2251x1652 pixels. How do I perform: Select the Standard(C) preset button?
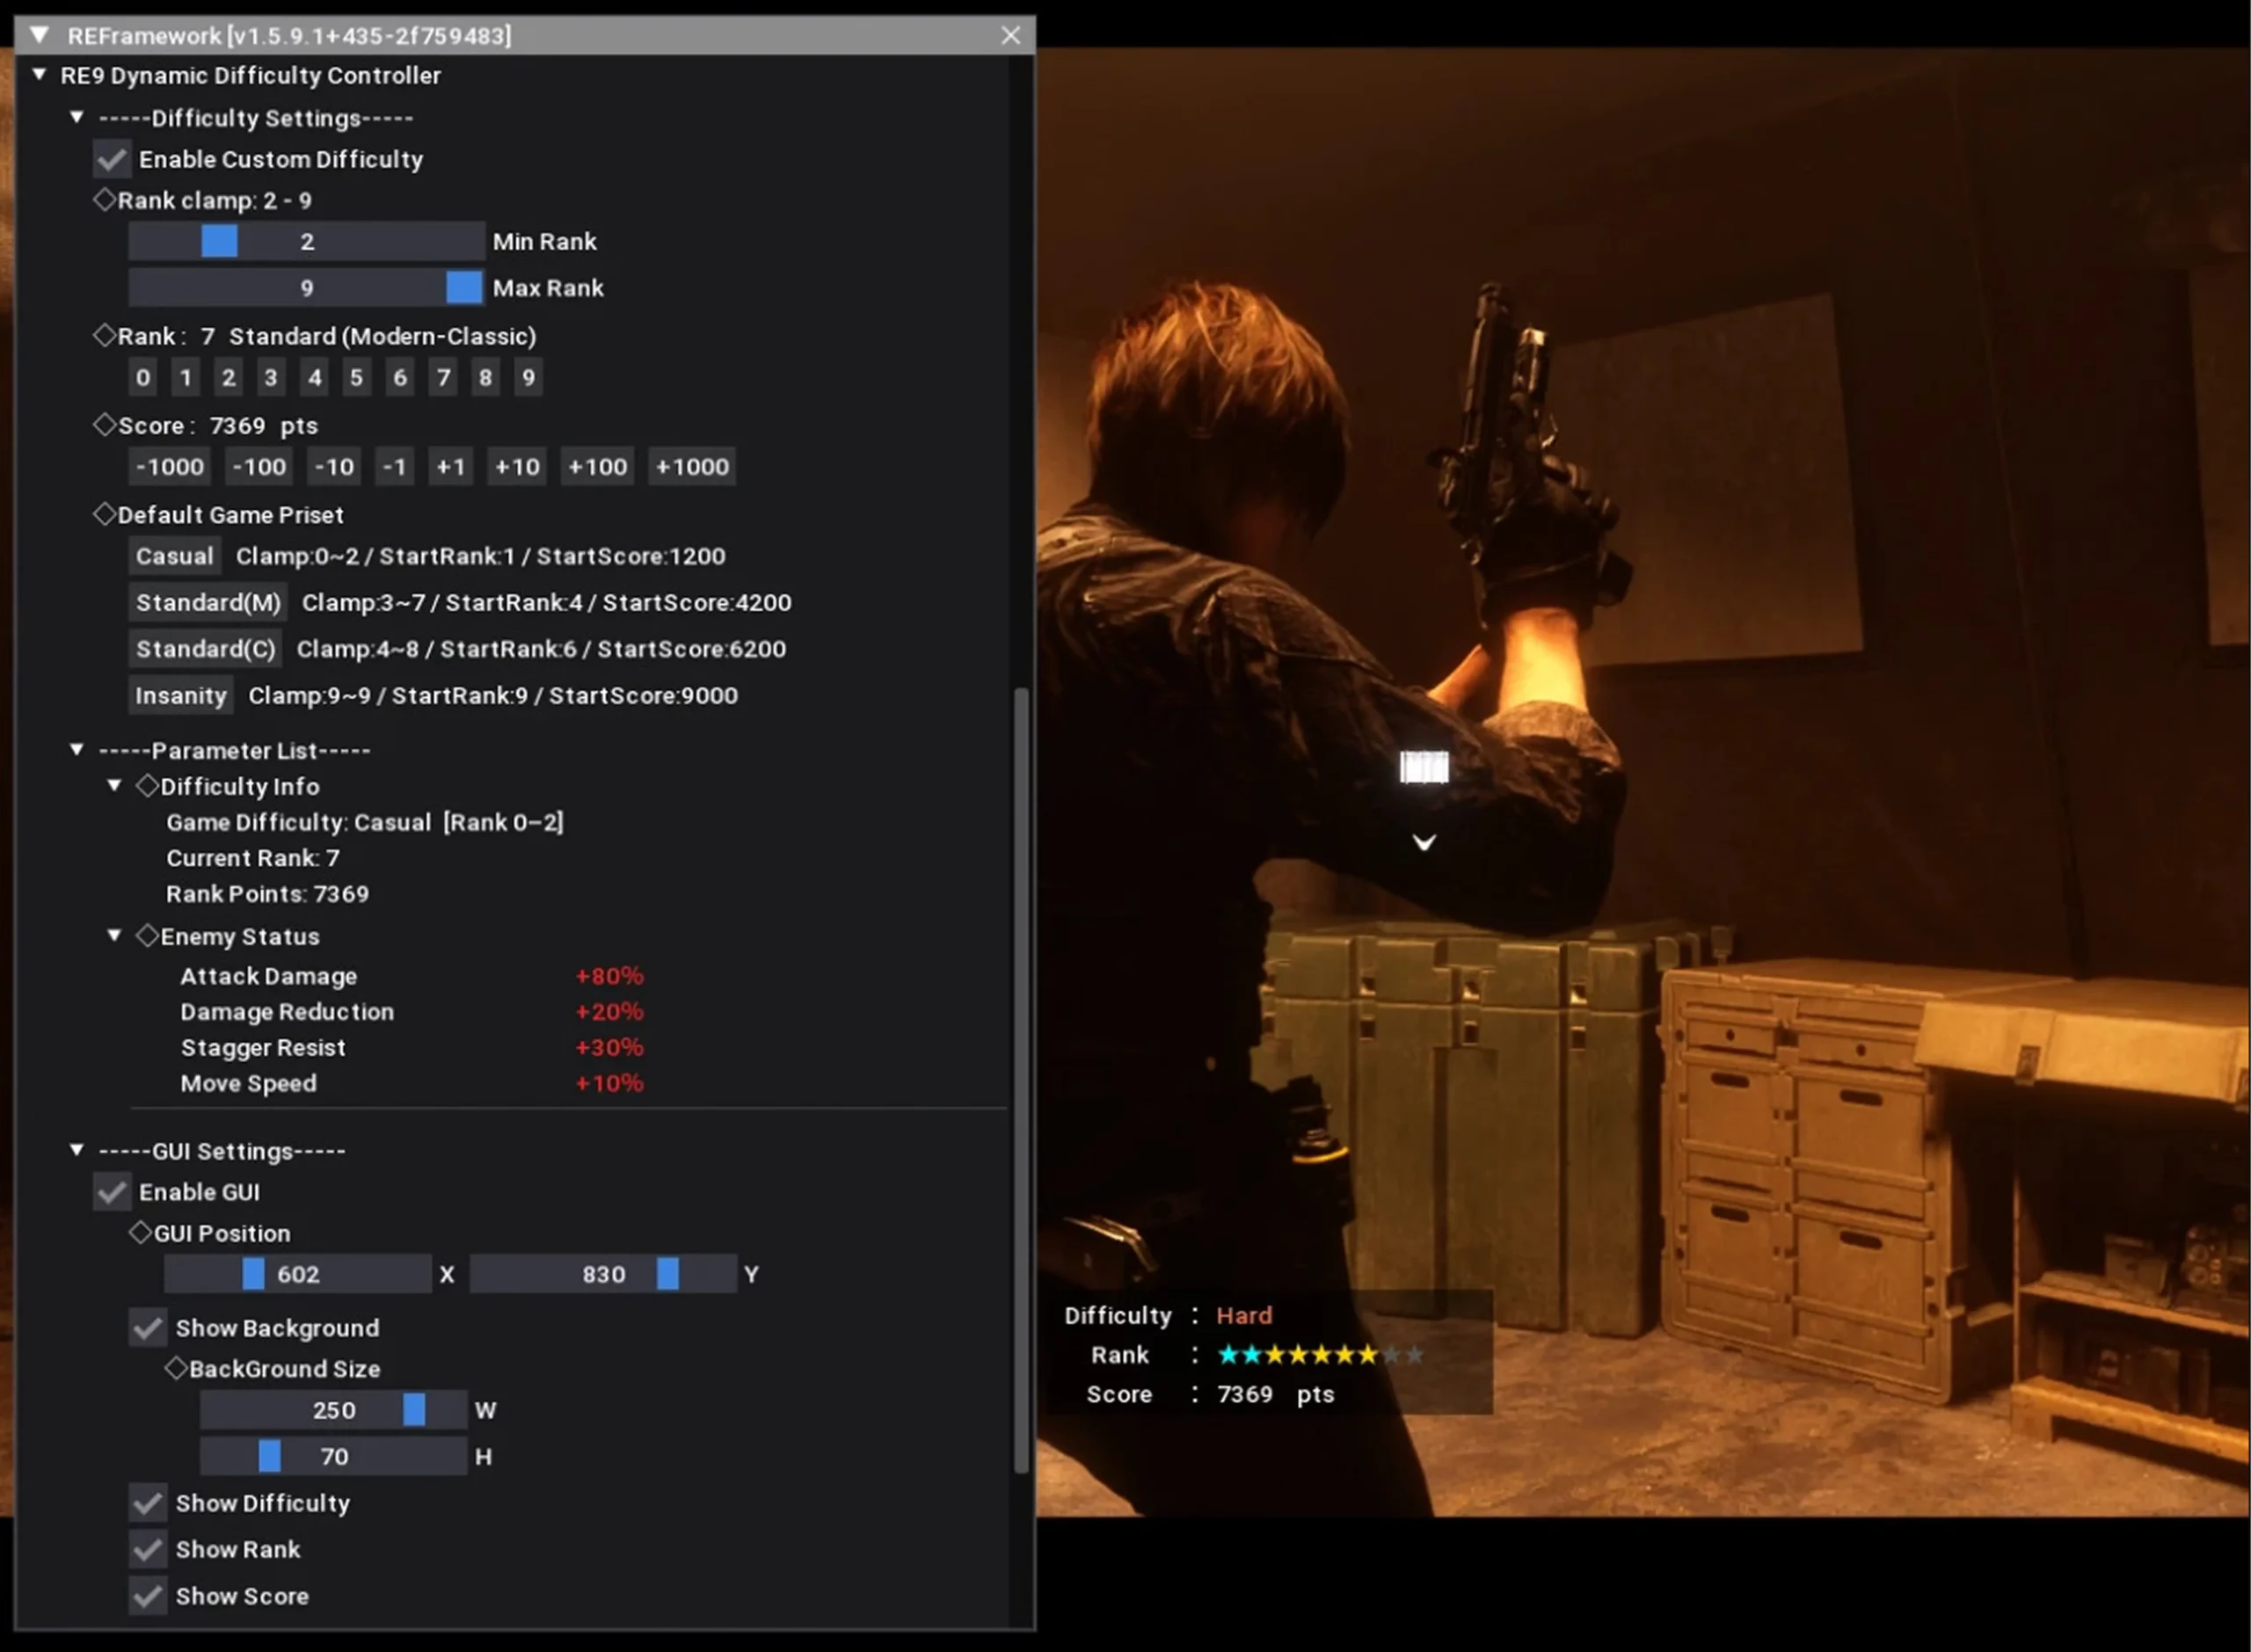205,650
